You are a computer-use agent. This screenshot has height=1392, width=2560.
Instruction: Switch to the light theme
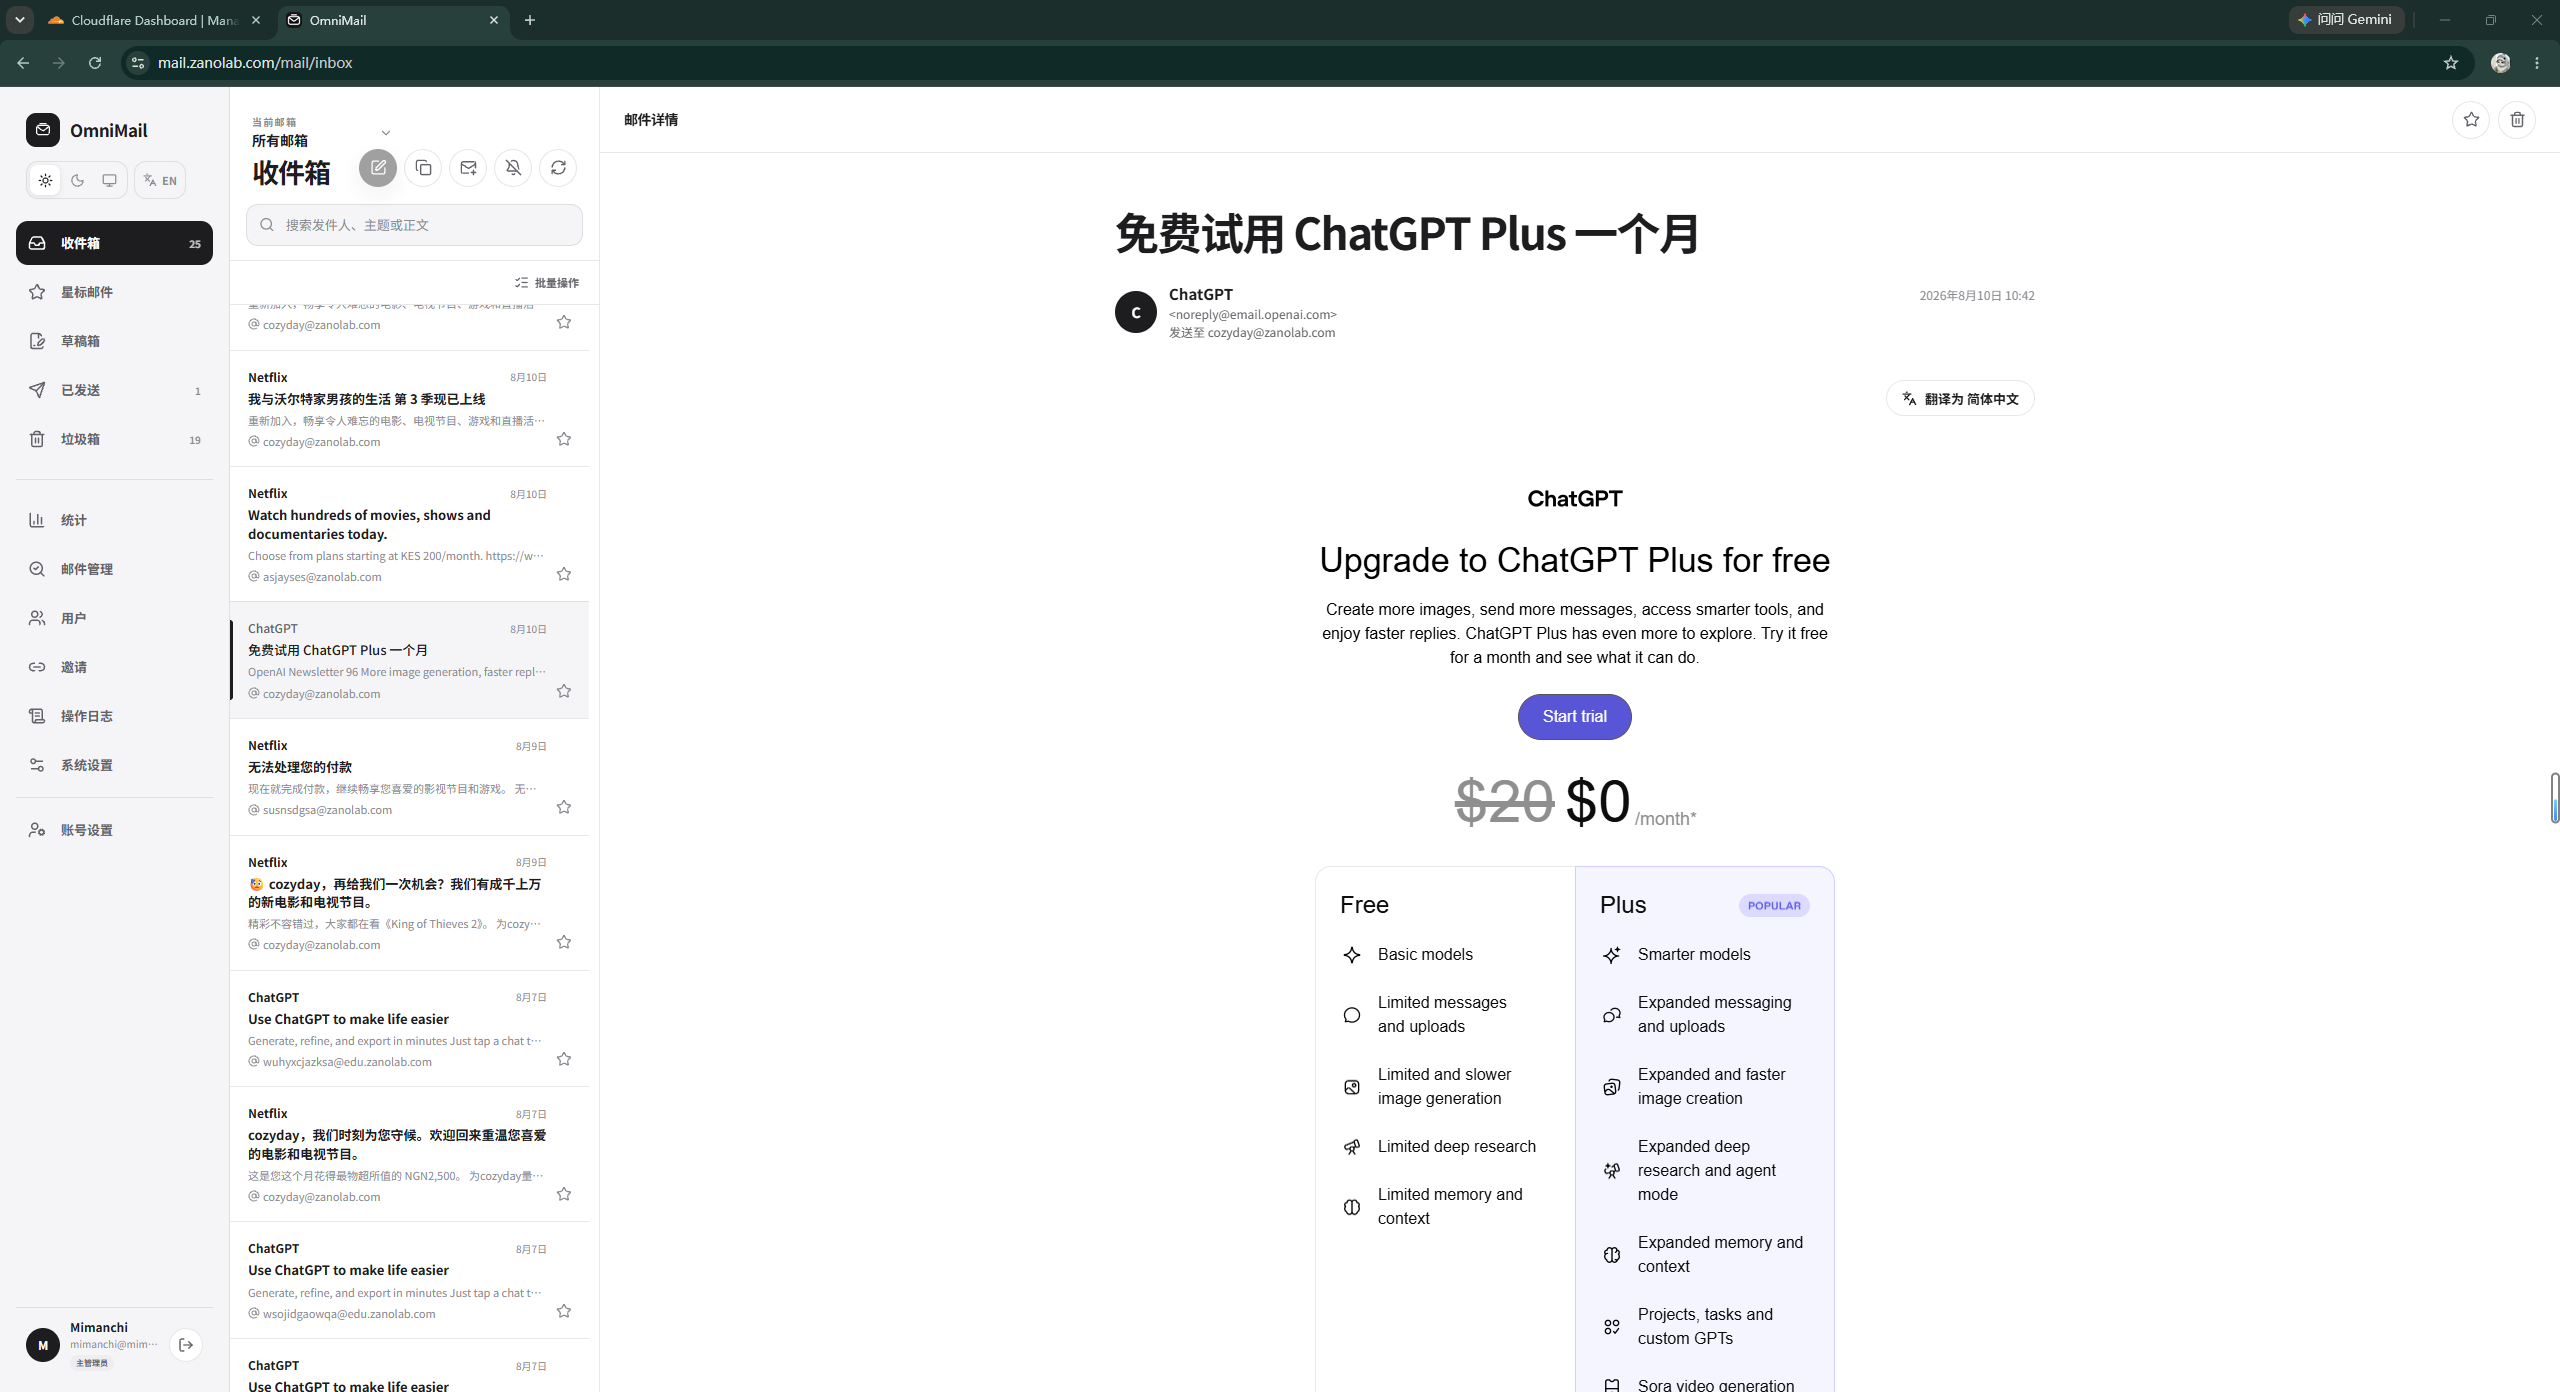46,180
